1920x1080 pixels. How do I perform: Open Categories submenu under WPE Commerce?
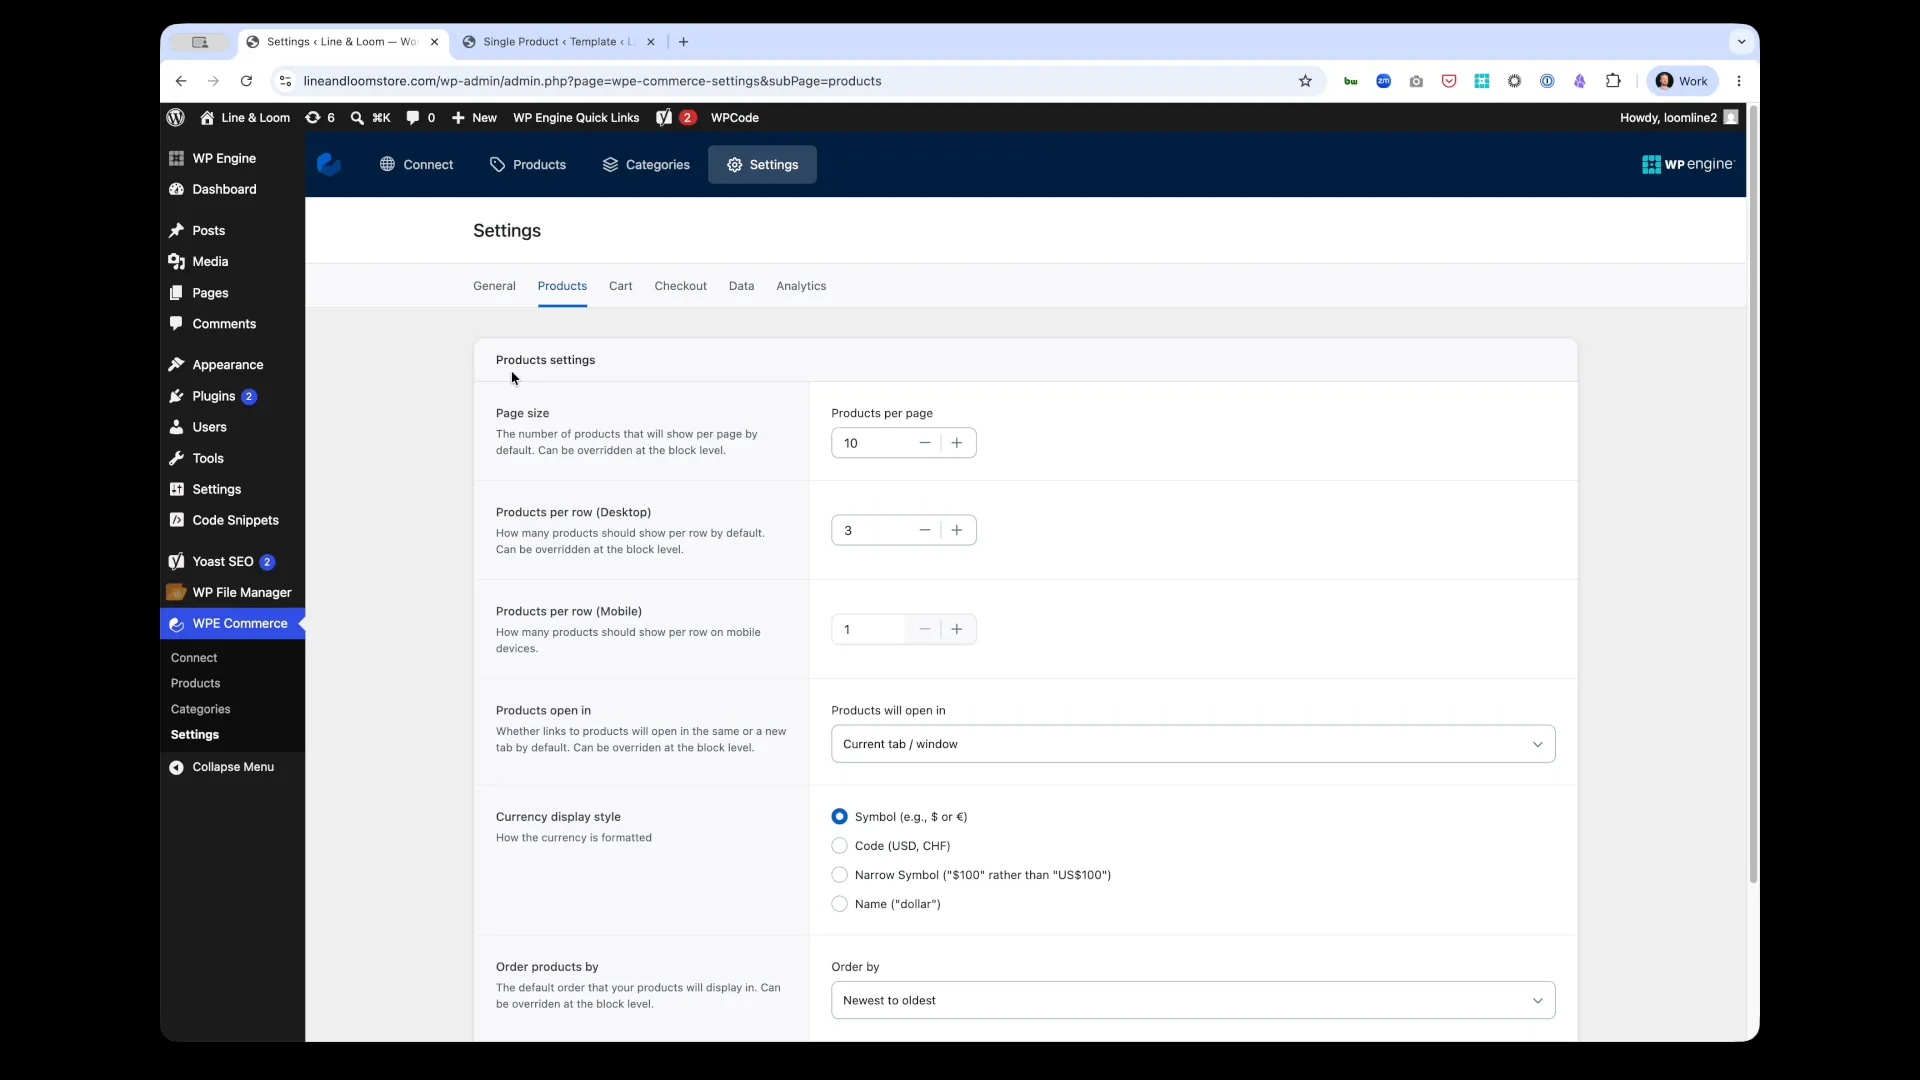click(x=200, y=709)
